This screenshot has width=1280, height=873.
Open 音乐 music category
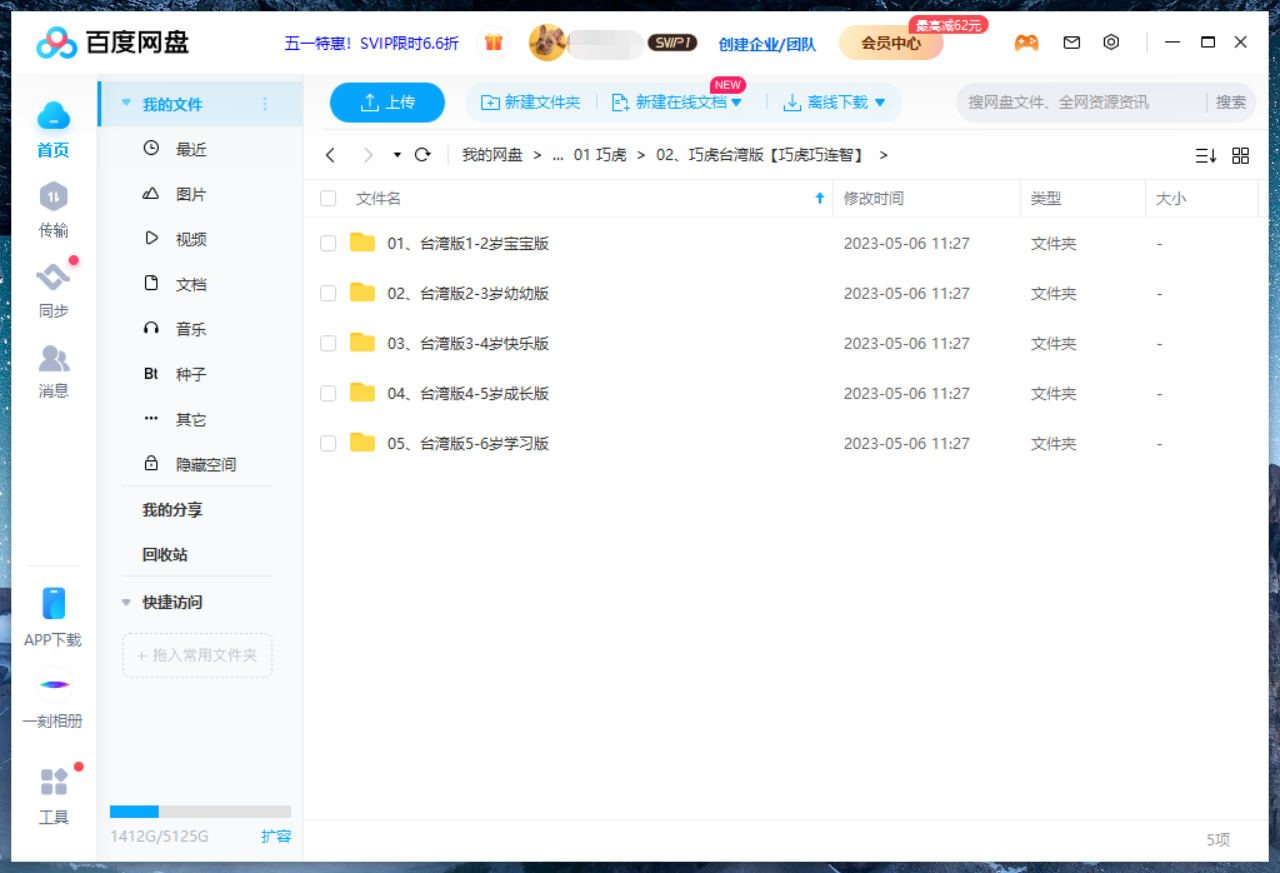pyautogui.click(x=190, y=329)
